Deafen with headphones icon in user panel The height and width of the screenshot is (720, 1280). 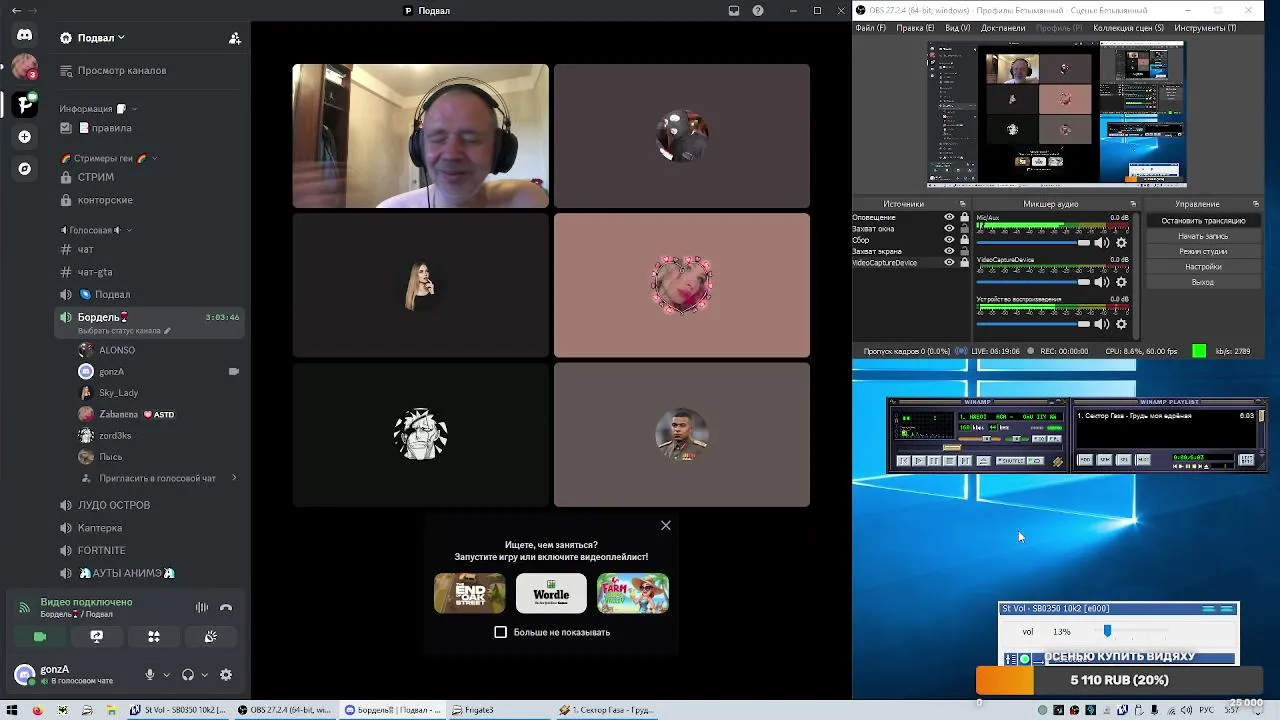tap(188, 675)
